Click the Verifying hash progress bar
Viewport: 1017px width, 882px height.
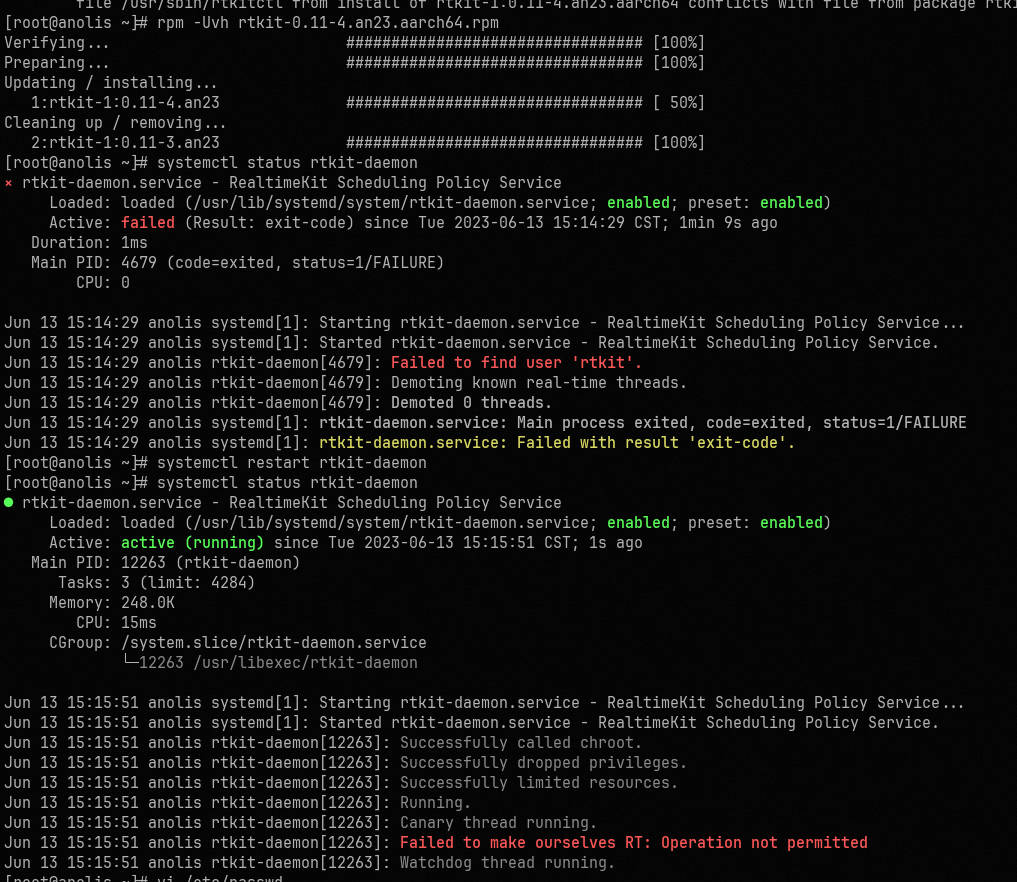[494, 43]
